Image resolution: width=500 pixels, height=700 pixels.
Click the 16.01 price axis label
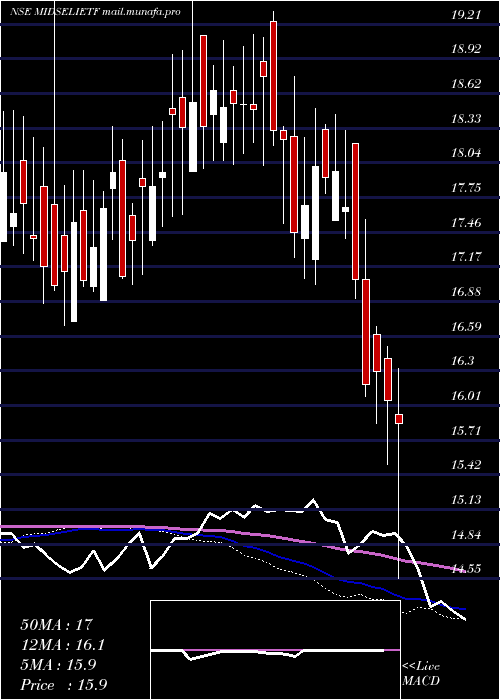[x=466, y=396]
